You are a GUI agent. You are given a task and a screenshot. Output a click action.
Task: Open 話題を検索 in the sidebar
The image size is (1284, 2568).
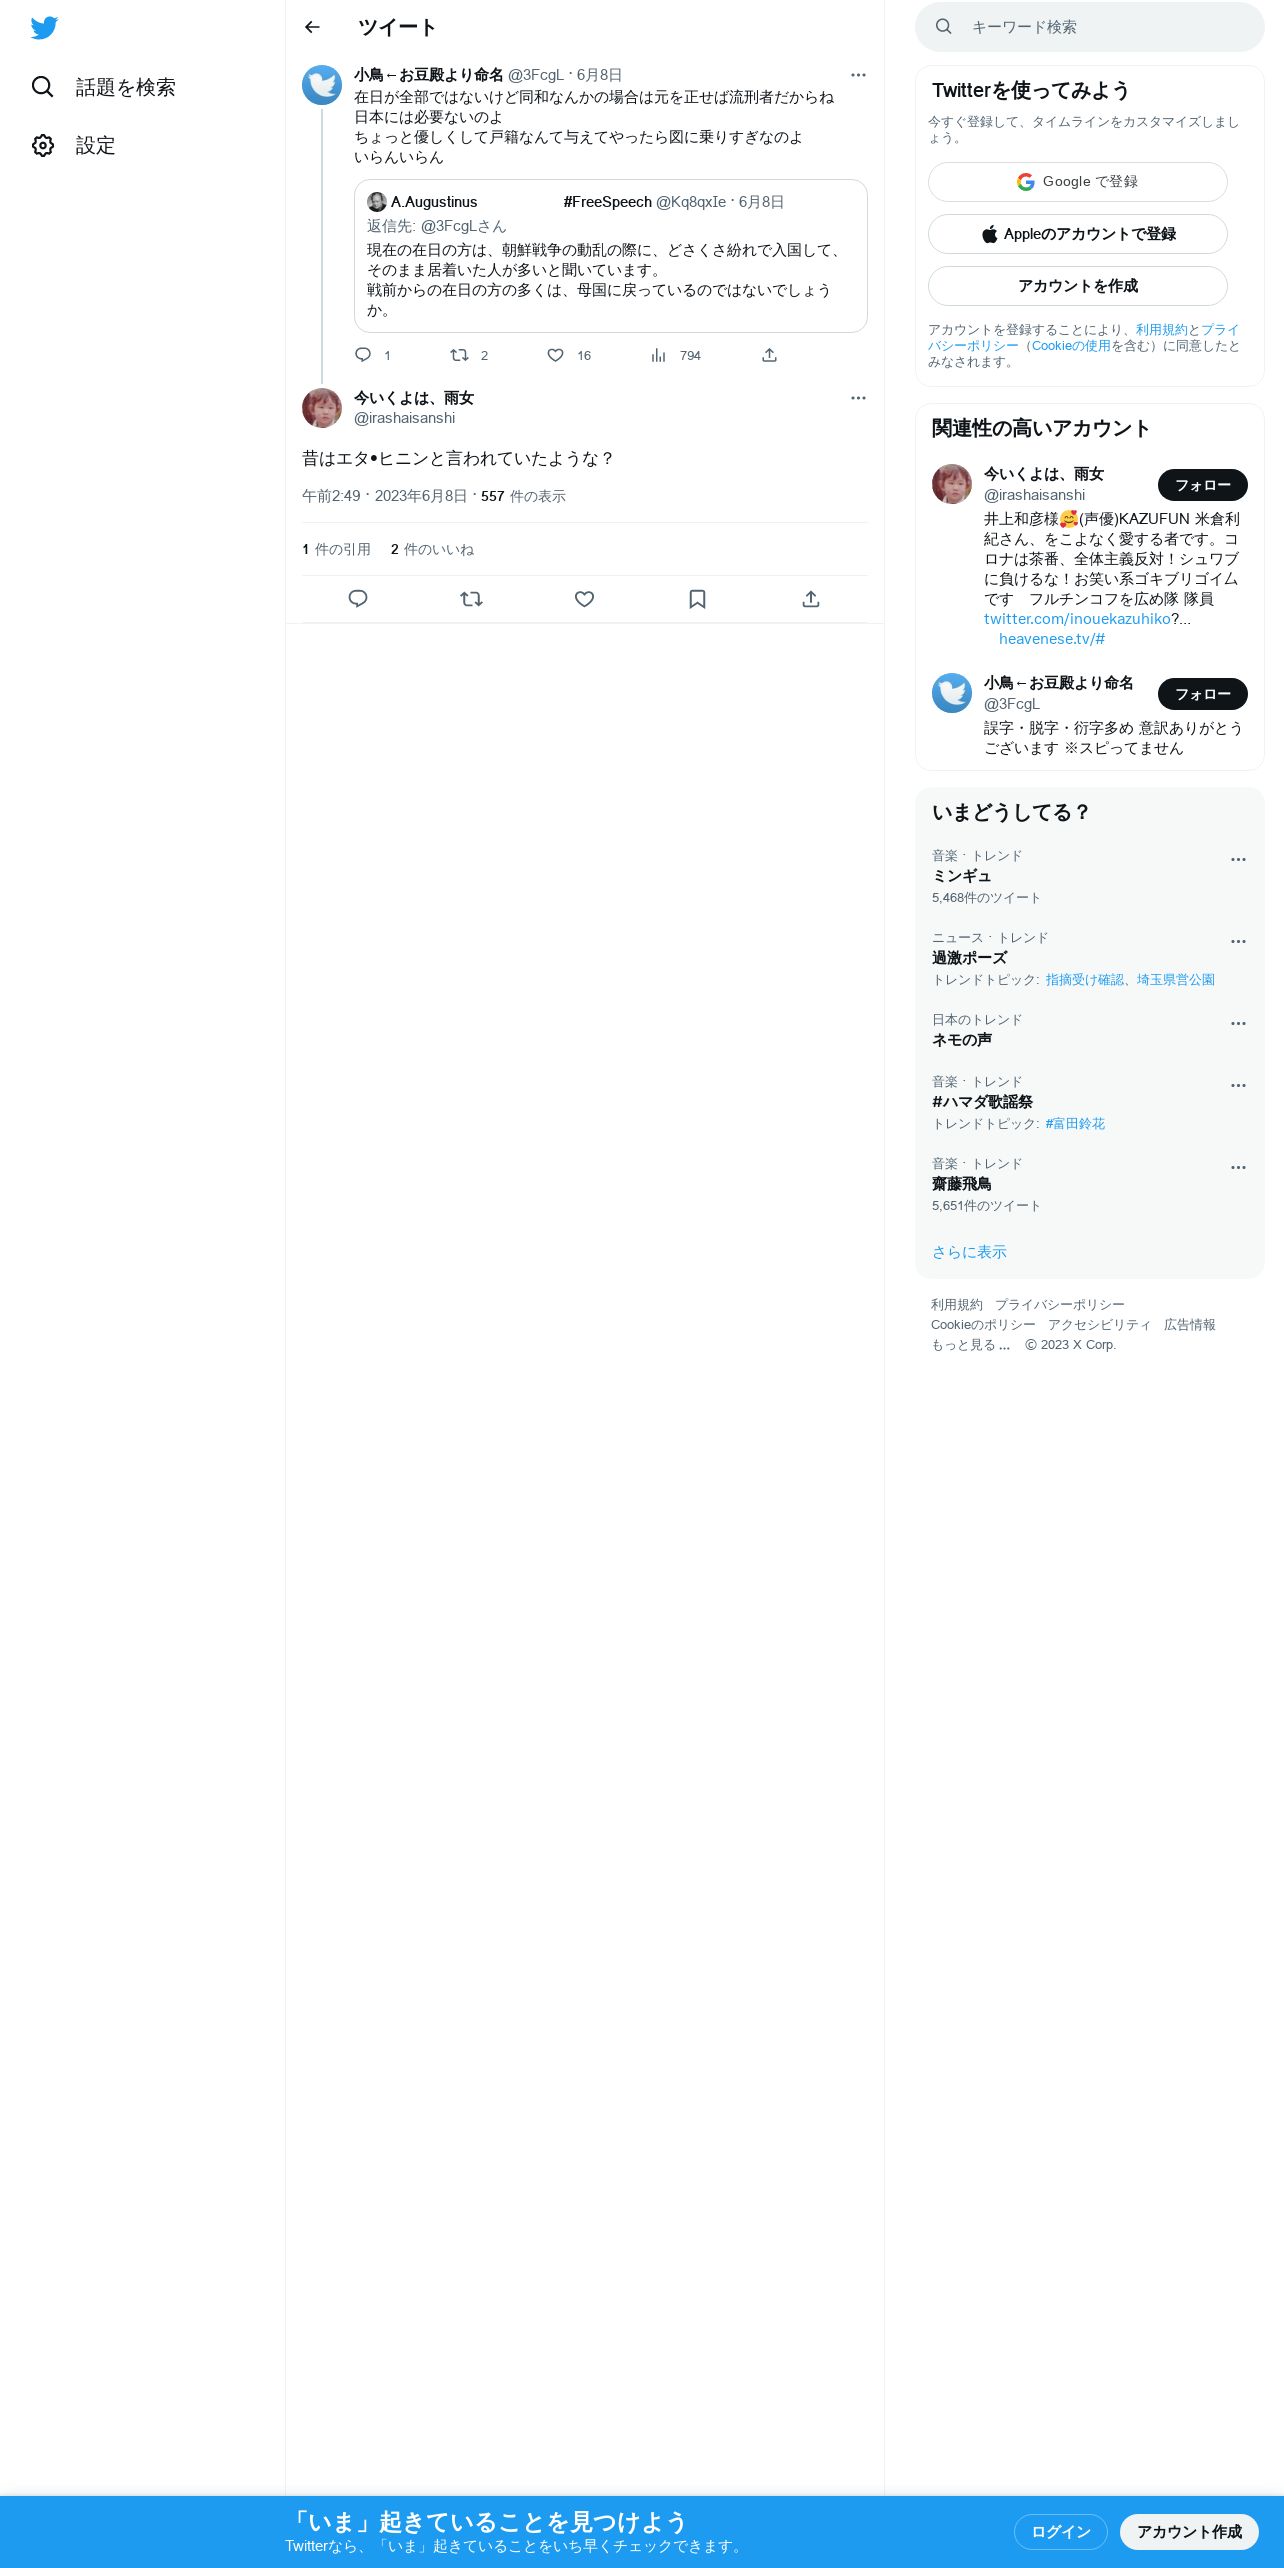click(x=103, y=87)
